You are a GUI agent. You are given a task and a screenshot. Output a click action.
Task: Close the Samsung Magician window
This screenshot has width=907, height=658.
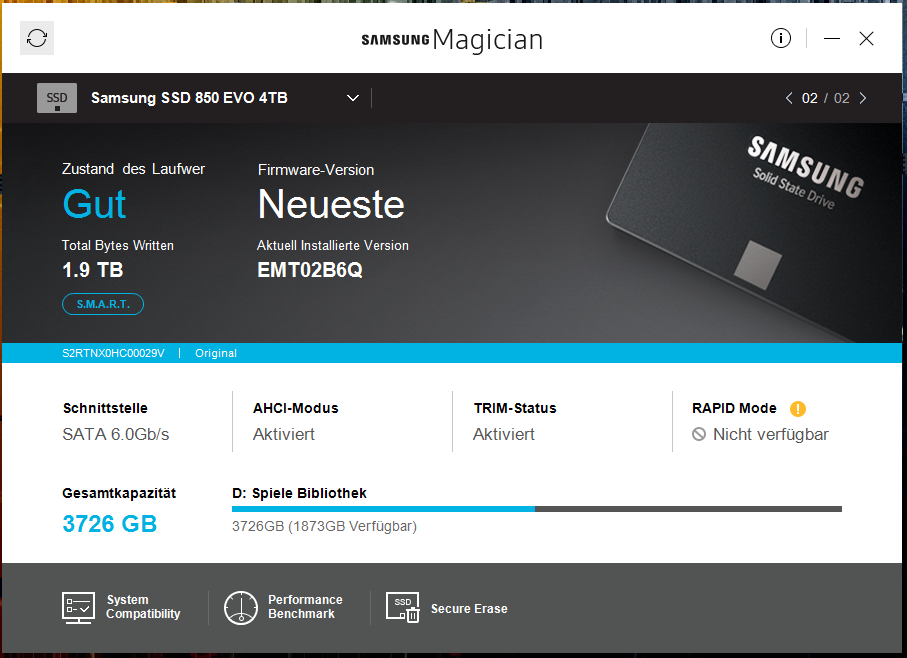point(866,39)
